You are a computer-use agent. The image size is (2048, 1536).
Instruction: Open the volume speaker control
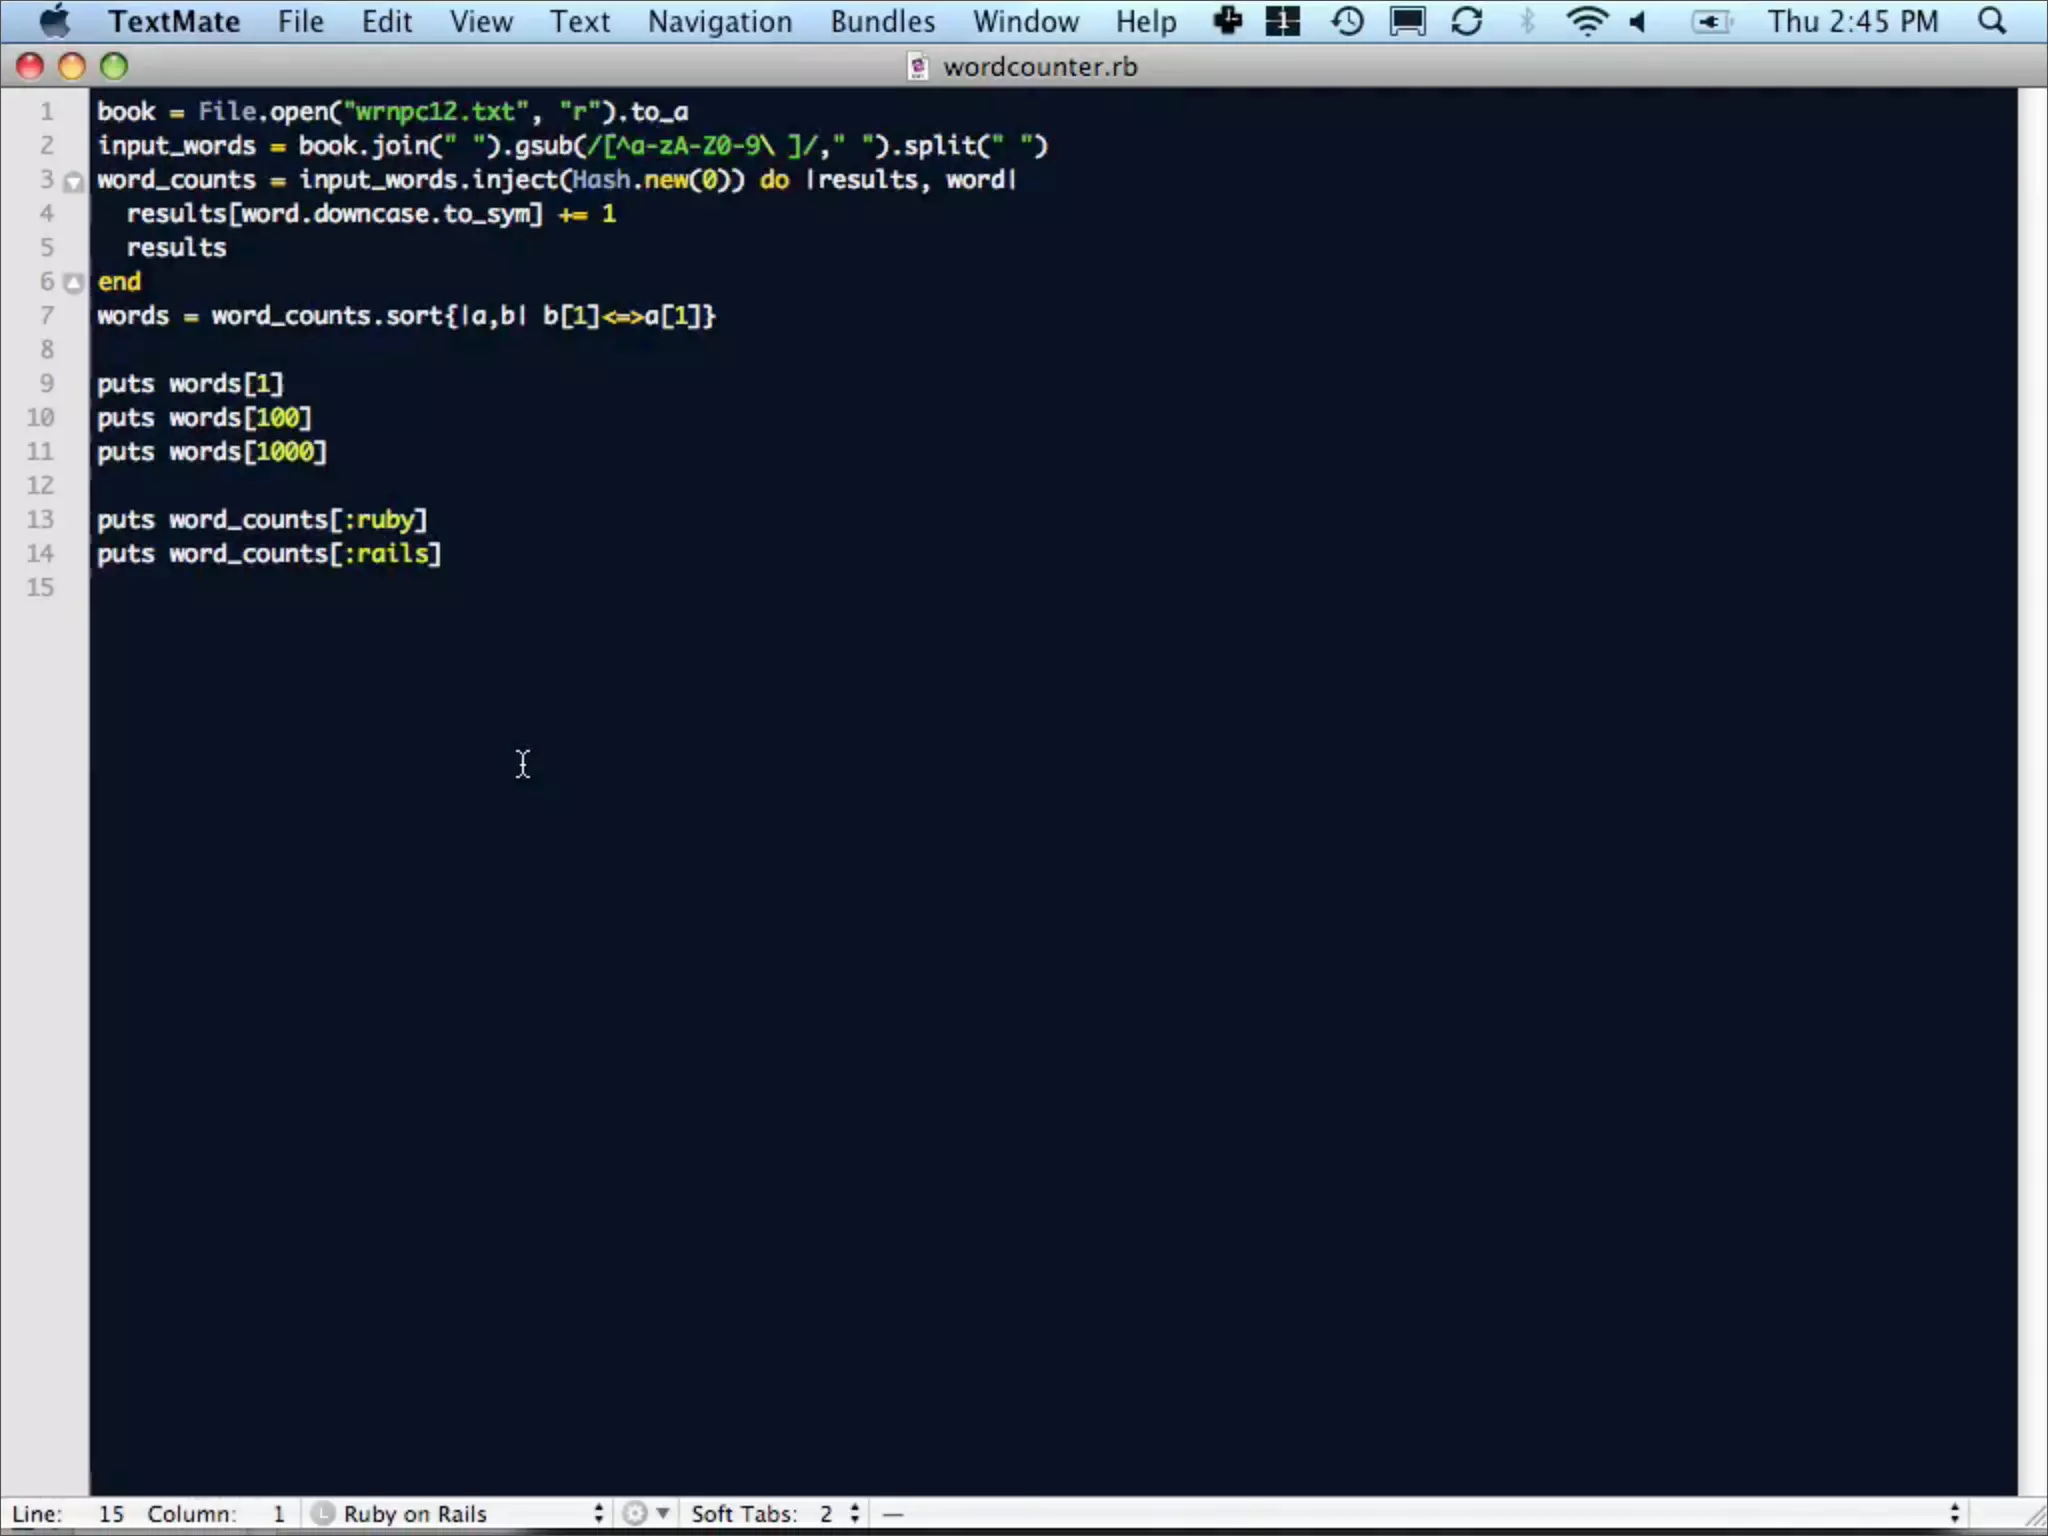pyautogui.click(x=1638, y=21)
